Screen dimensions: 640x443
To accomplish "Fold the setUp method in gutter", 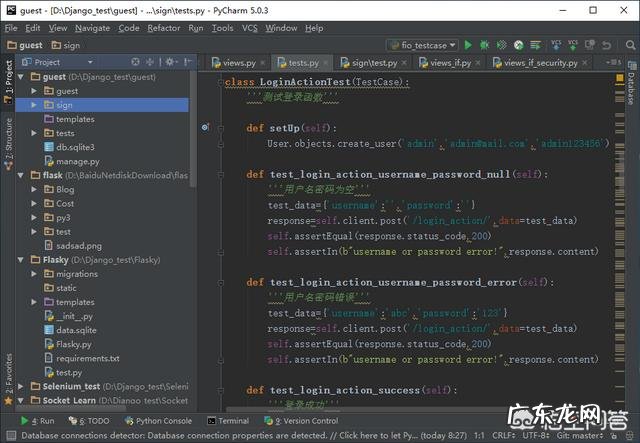I will 221,128.
